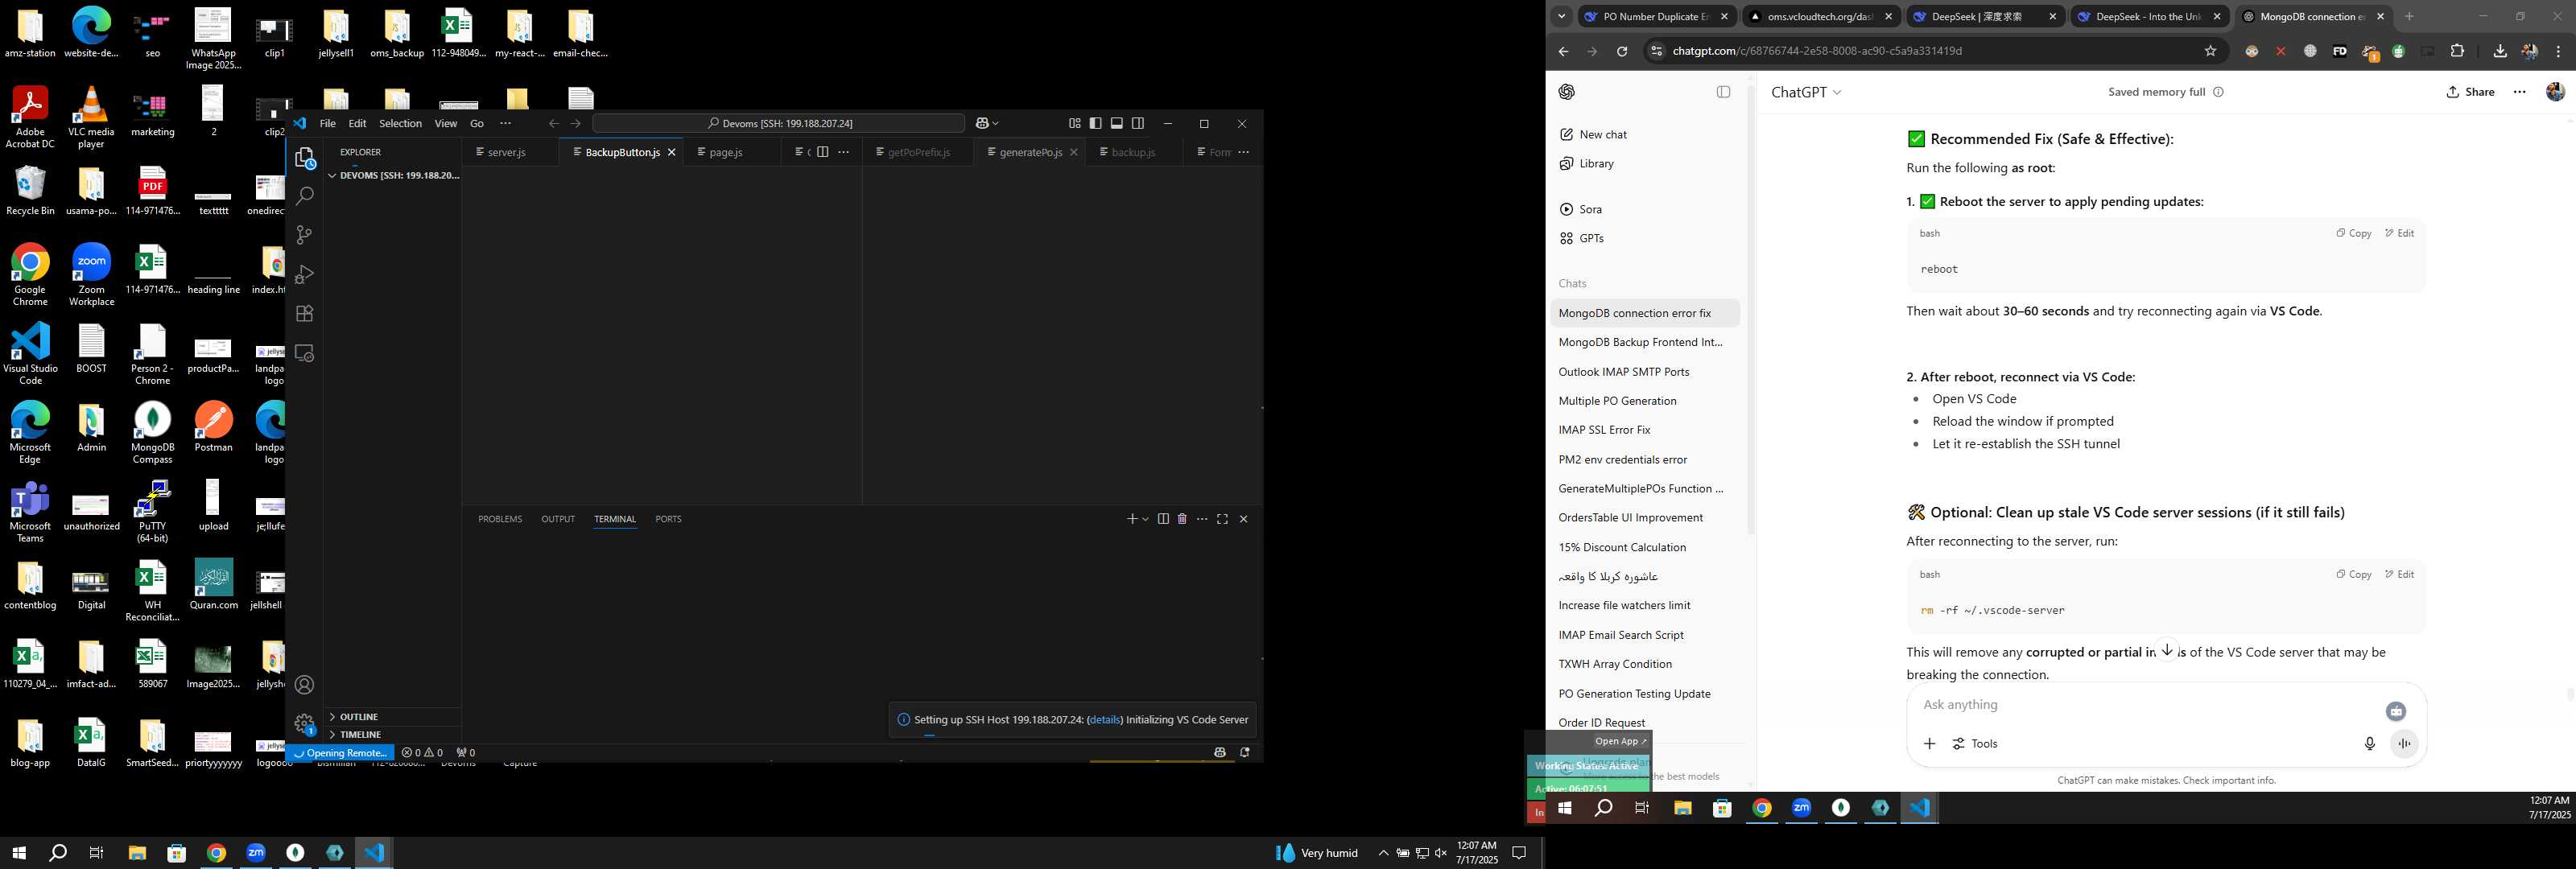Bookmark this page with Chrome star icon
Image resolution: width=2576 pixels, height=869 pixels.
[x=2211, y=51]
